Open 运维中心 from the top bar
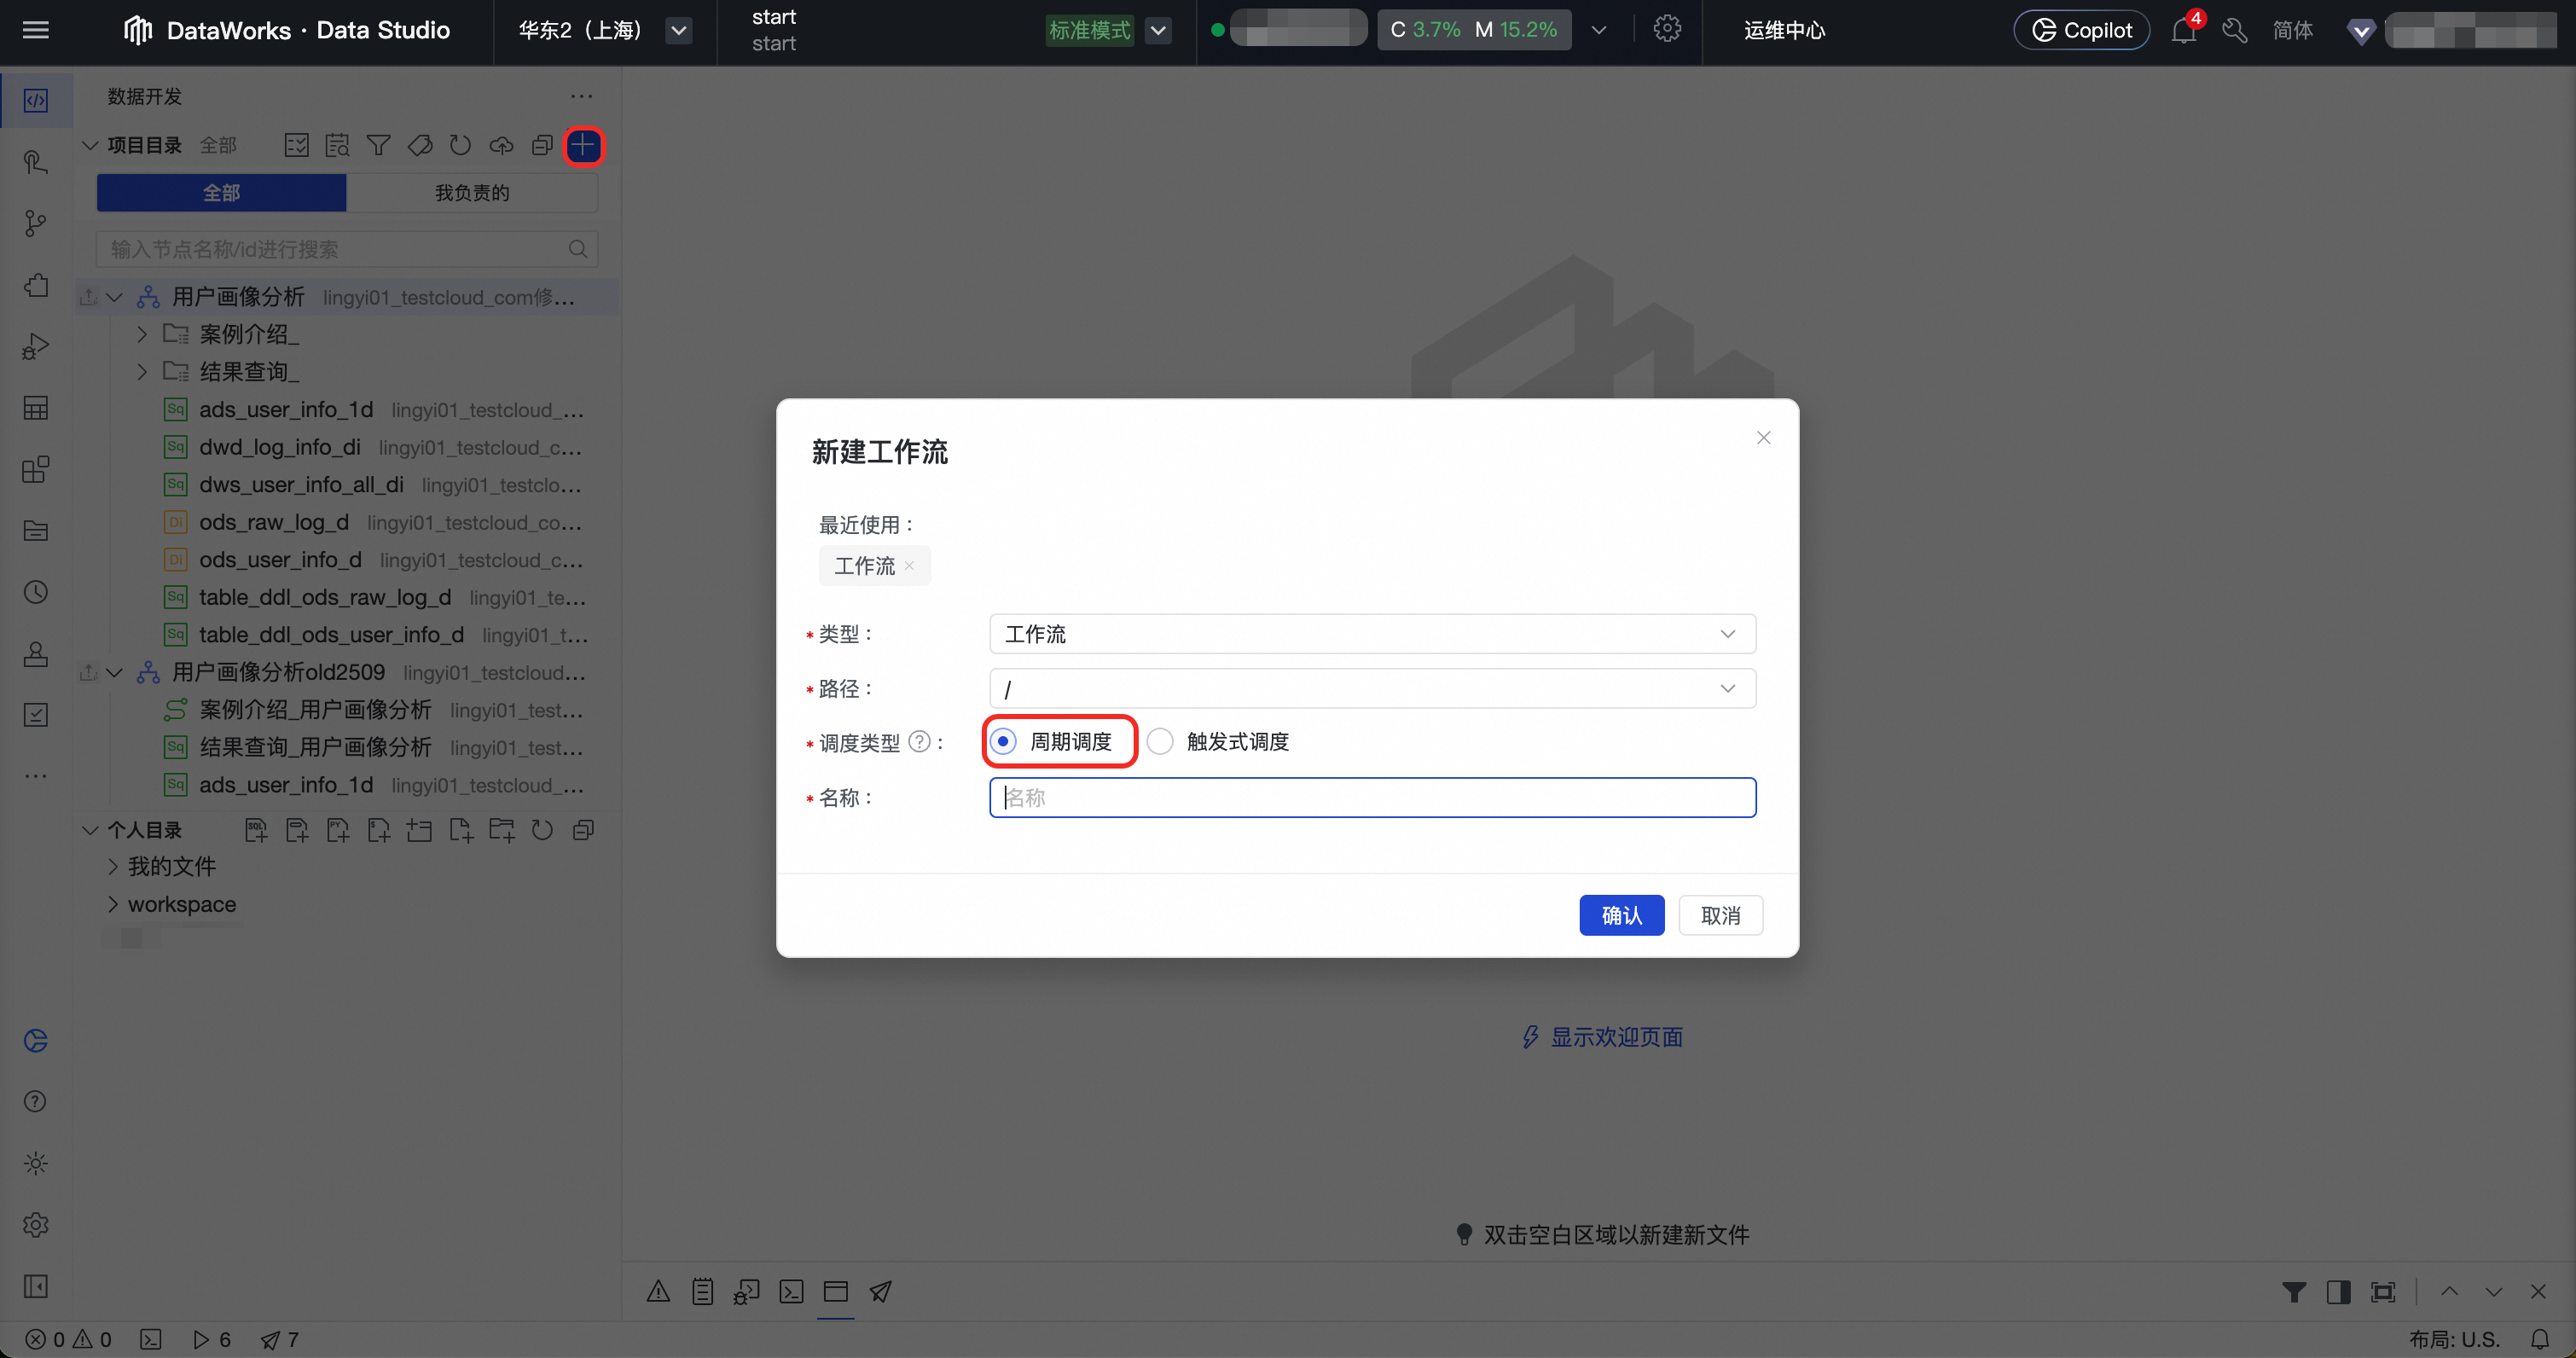The width and height of the screenshot is (2576, 1358). click(1784, 30)
